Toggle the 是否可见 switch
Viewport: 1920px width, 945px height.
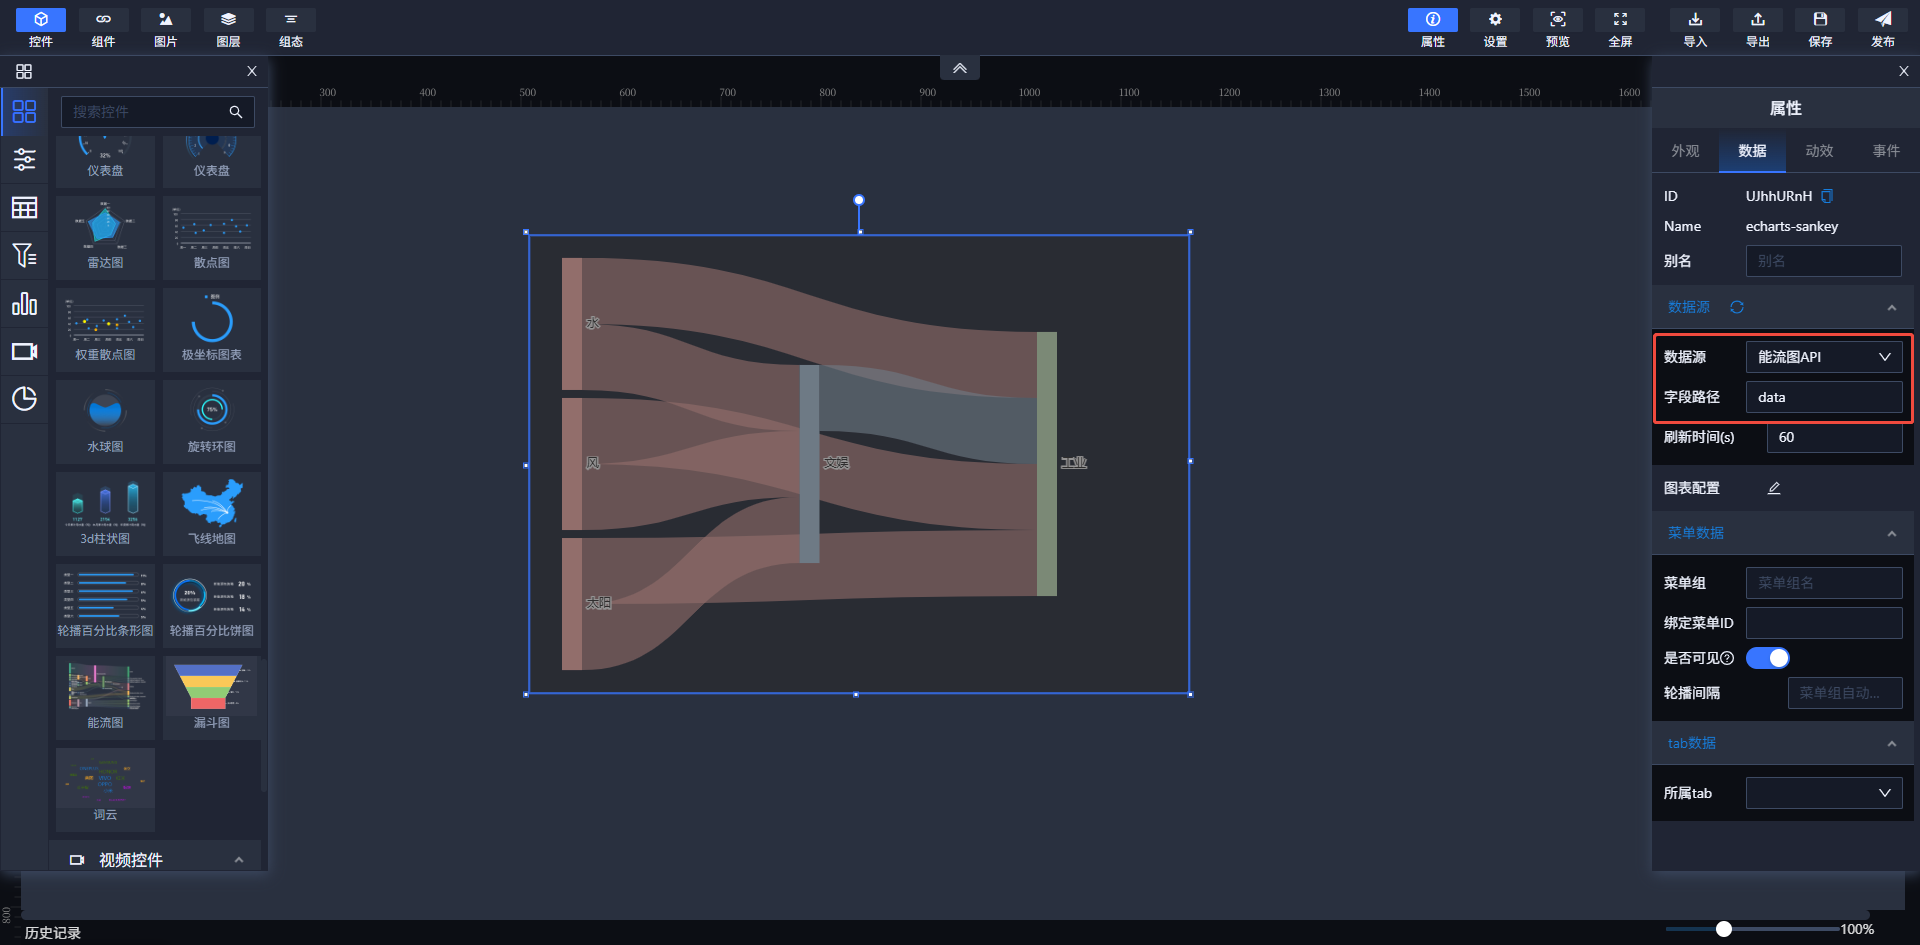1767,658
